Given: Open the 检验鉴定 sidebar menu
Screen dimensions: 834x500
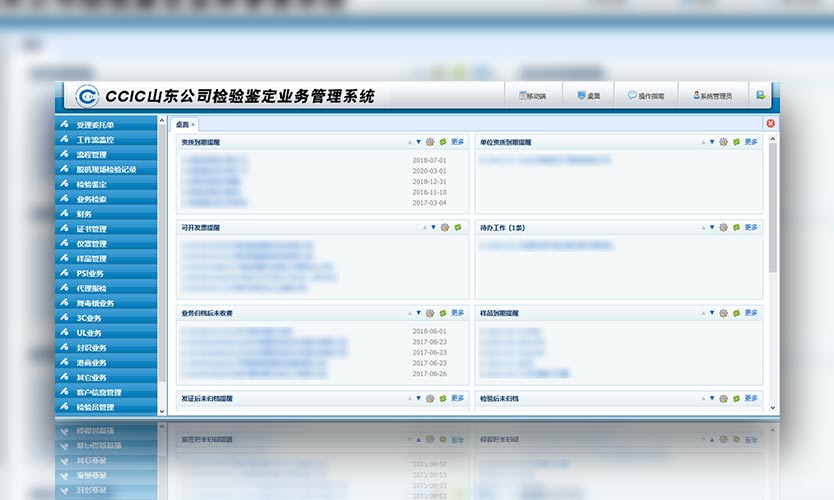Looking at the screenshot, I should click(x=106, y=184).
